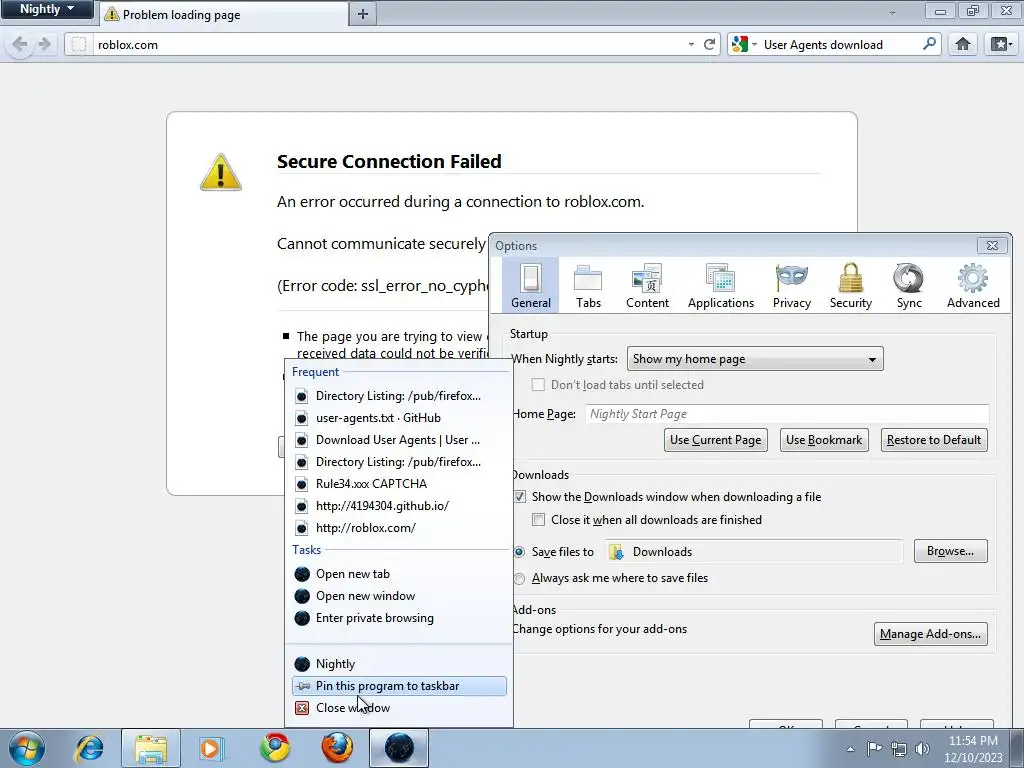Image resolution: width=1024 pixels, height=768 pixels.
Task: Open the Sync options panel
Action: (908, 285)
